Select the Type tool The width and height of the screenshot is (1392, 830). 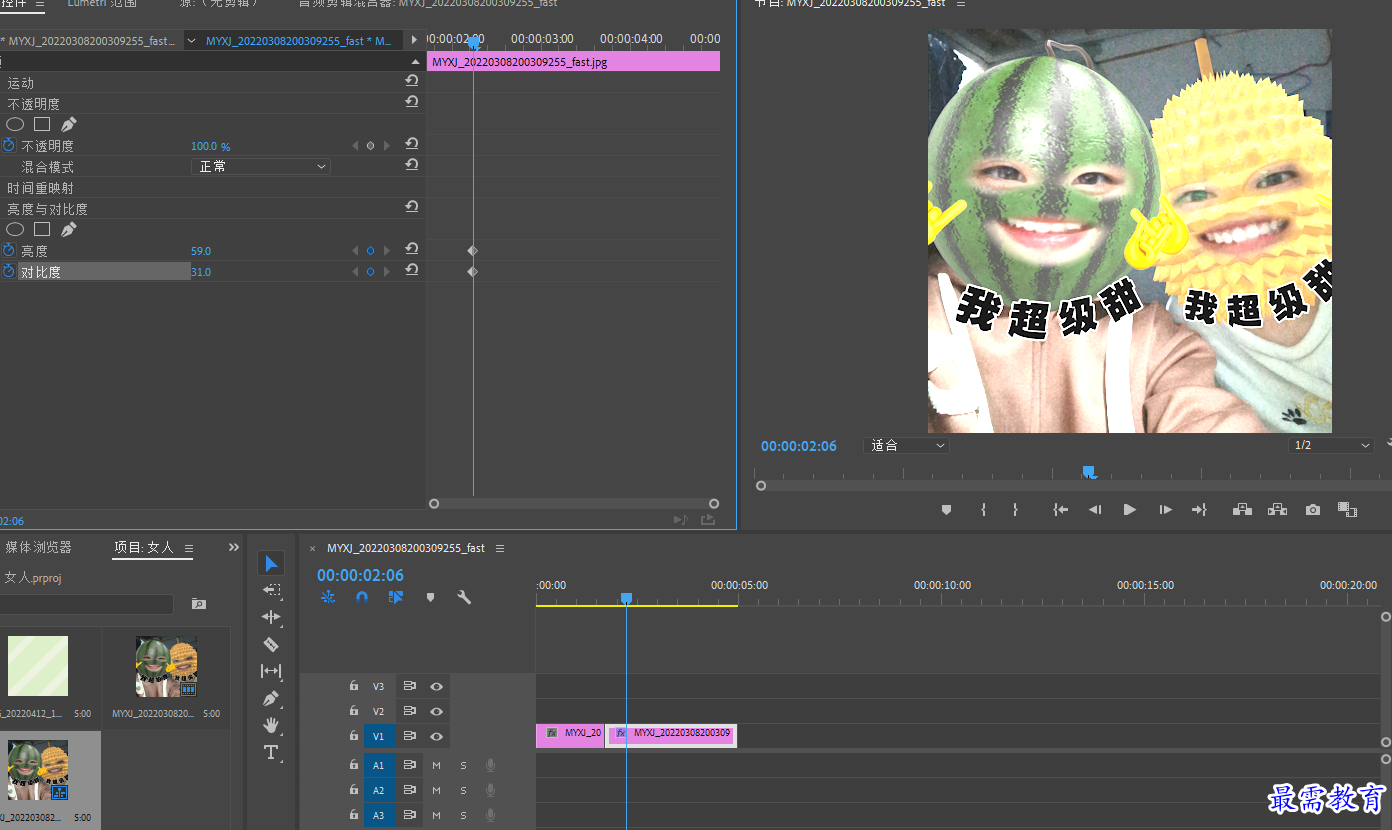(x=271, y=752)
